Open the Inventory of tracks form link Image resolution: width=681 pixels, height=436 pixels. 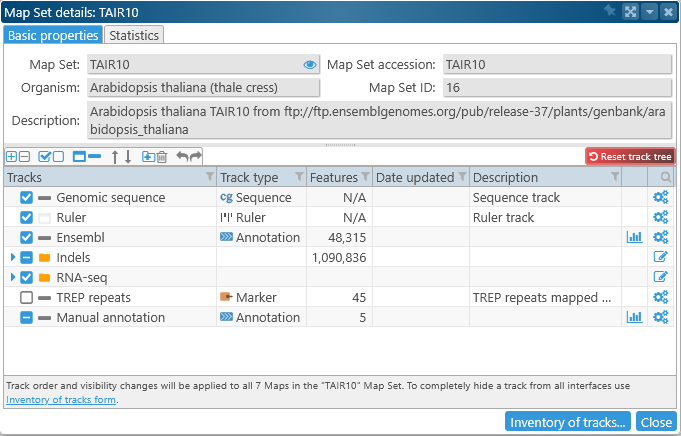tap(60, 400)
